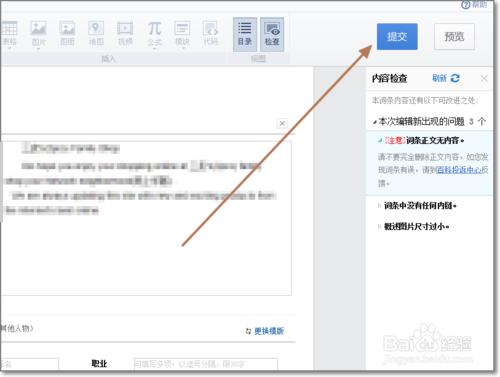Preview the entry with 预览 button
500x377 pixels.
[x=454, y=37]
